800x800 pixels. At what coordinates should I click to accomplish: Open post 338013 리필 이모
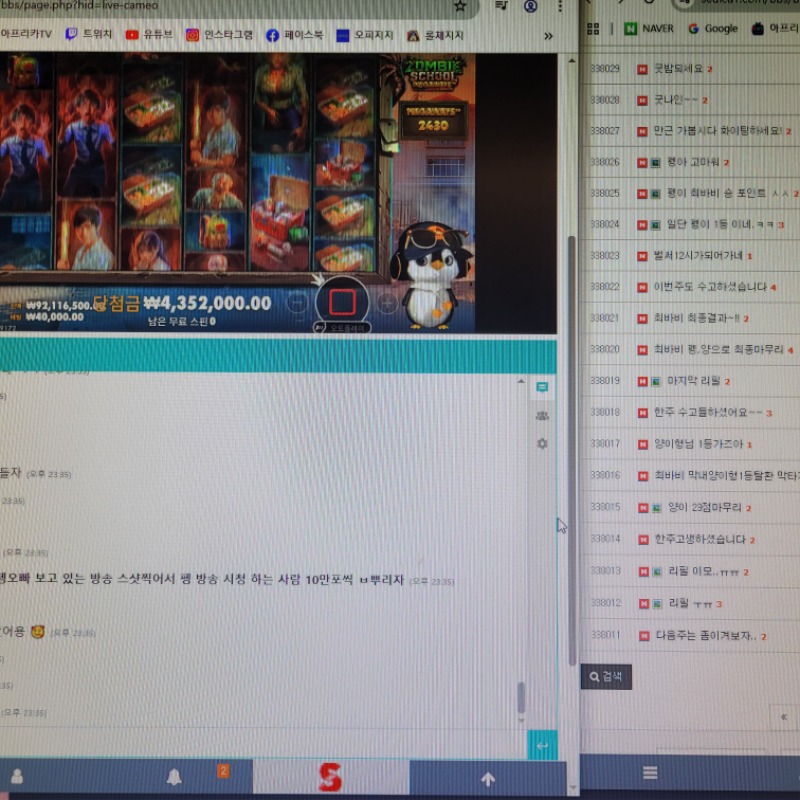click(704, 571)
